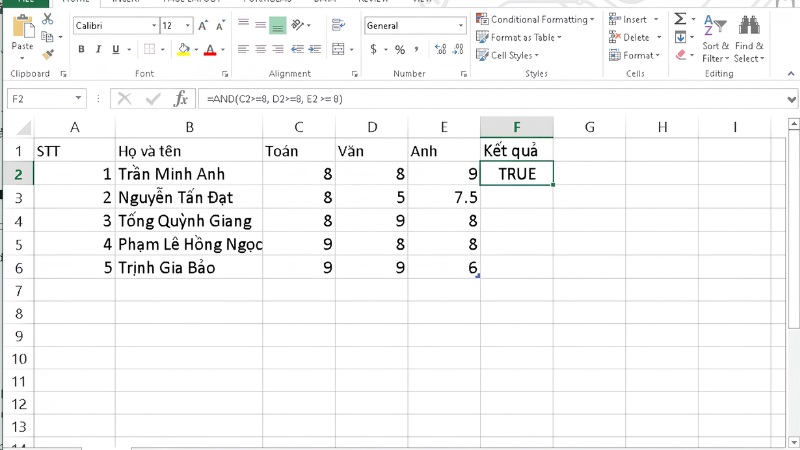This screenshot has height=450, width=800.
Task: Open the Format cells menu
Action: 634,55
